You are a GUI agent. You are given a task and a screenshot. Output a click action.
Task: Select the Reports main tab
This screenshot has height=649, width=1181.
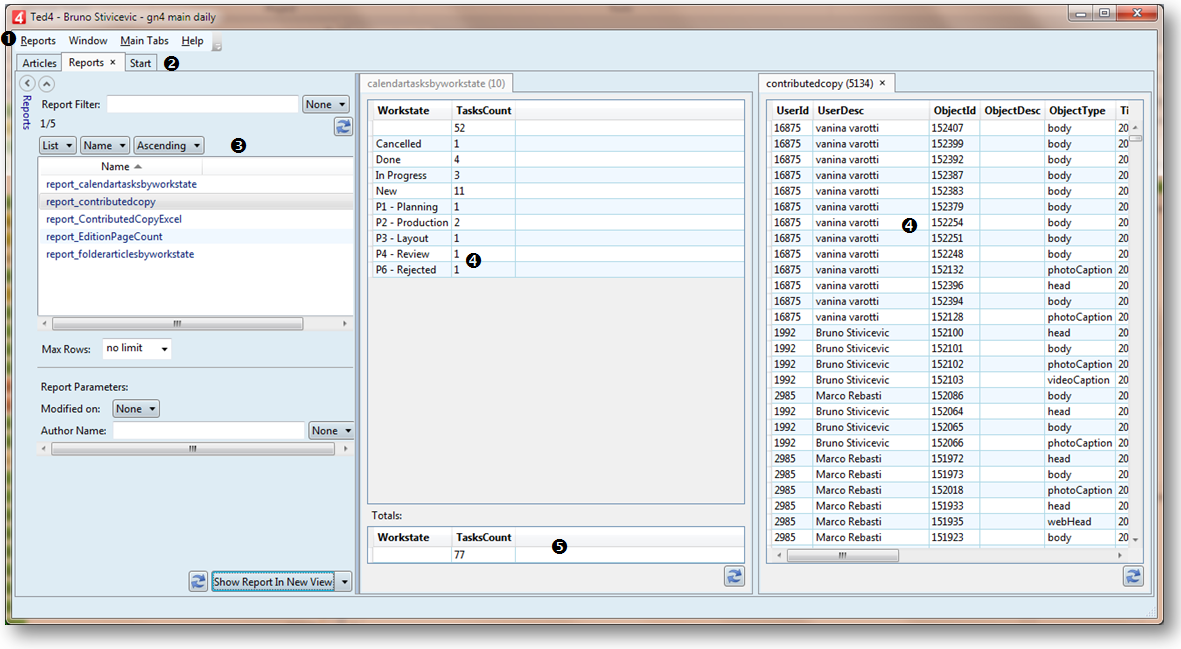pos(86,62)
